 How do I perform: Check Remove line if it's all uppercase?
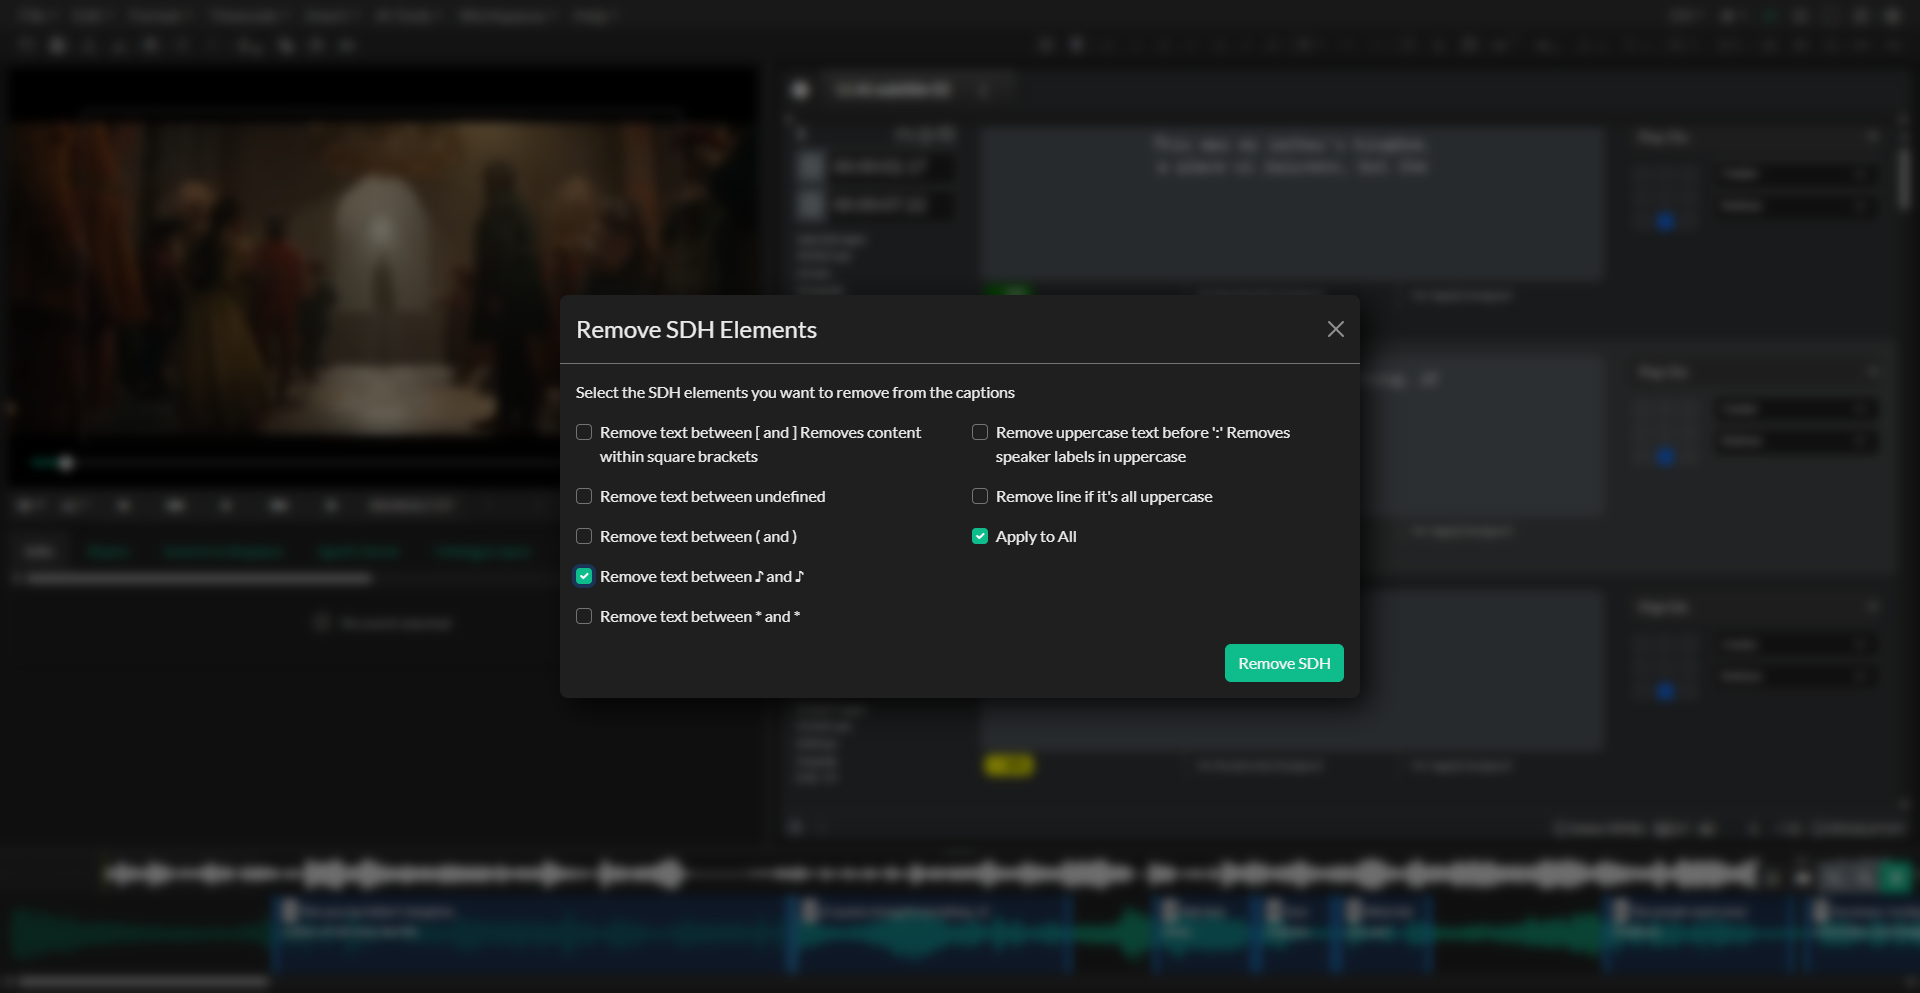click(979, 496)
